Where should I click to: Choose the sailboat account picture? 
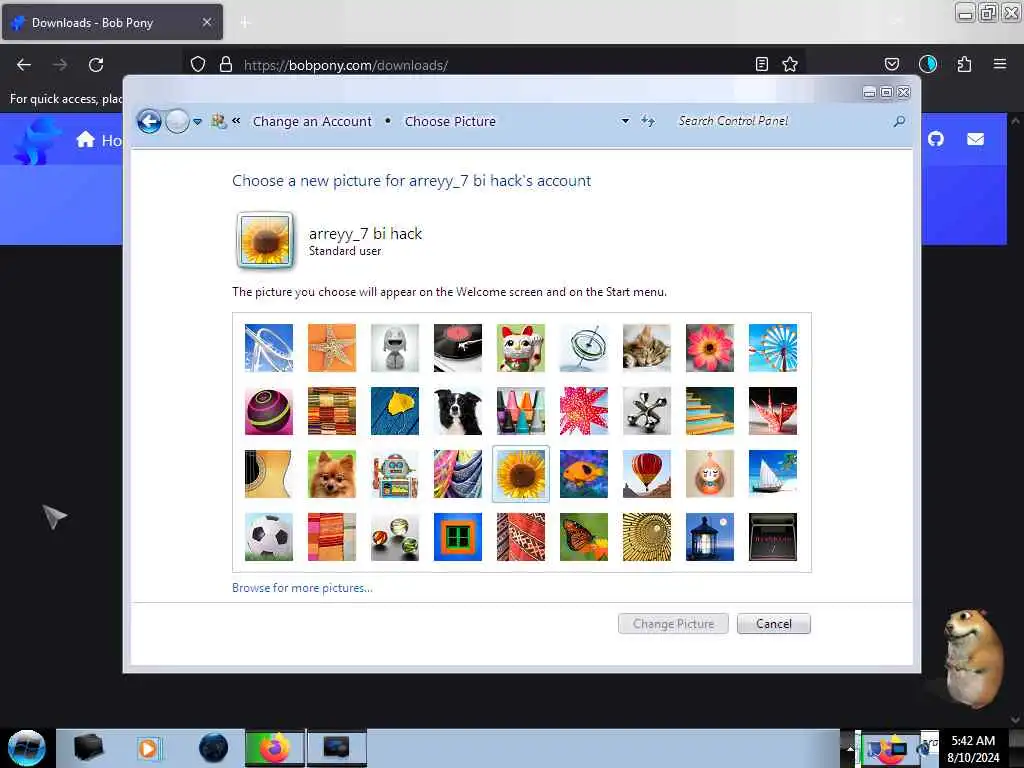[773, 474]
